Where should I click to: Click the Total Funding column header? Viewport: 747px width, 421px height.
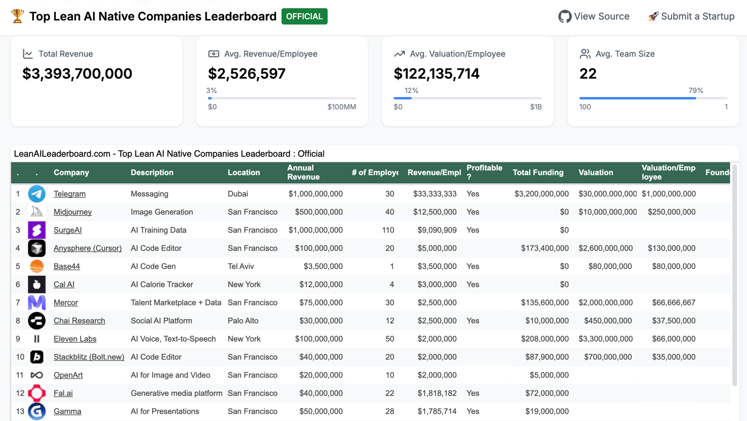tap(538, 172)
